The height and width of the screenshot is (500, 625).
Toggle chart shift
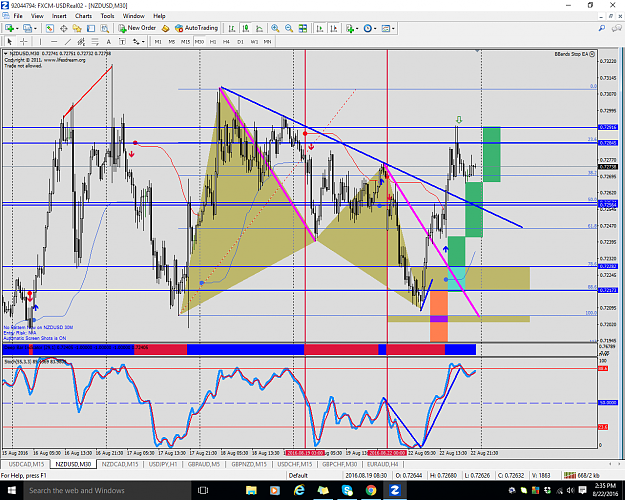click(334, 28)
